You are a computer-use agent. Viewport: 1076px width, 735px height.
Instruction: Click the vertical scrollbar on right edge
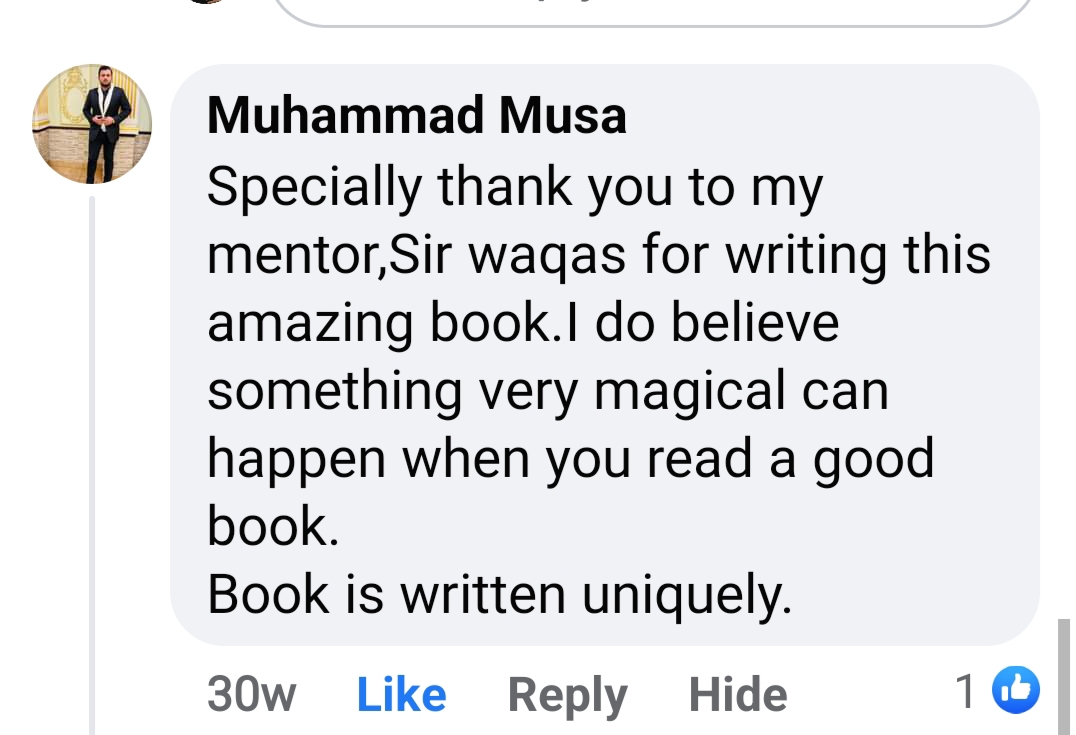pyautogui.click(x=1064, y=676)
